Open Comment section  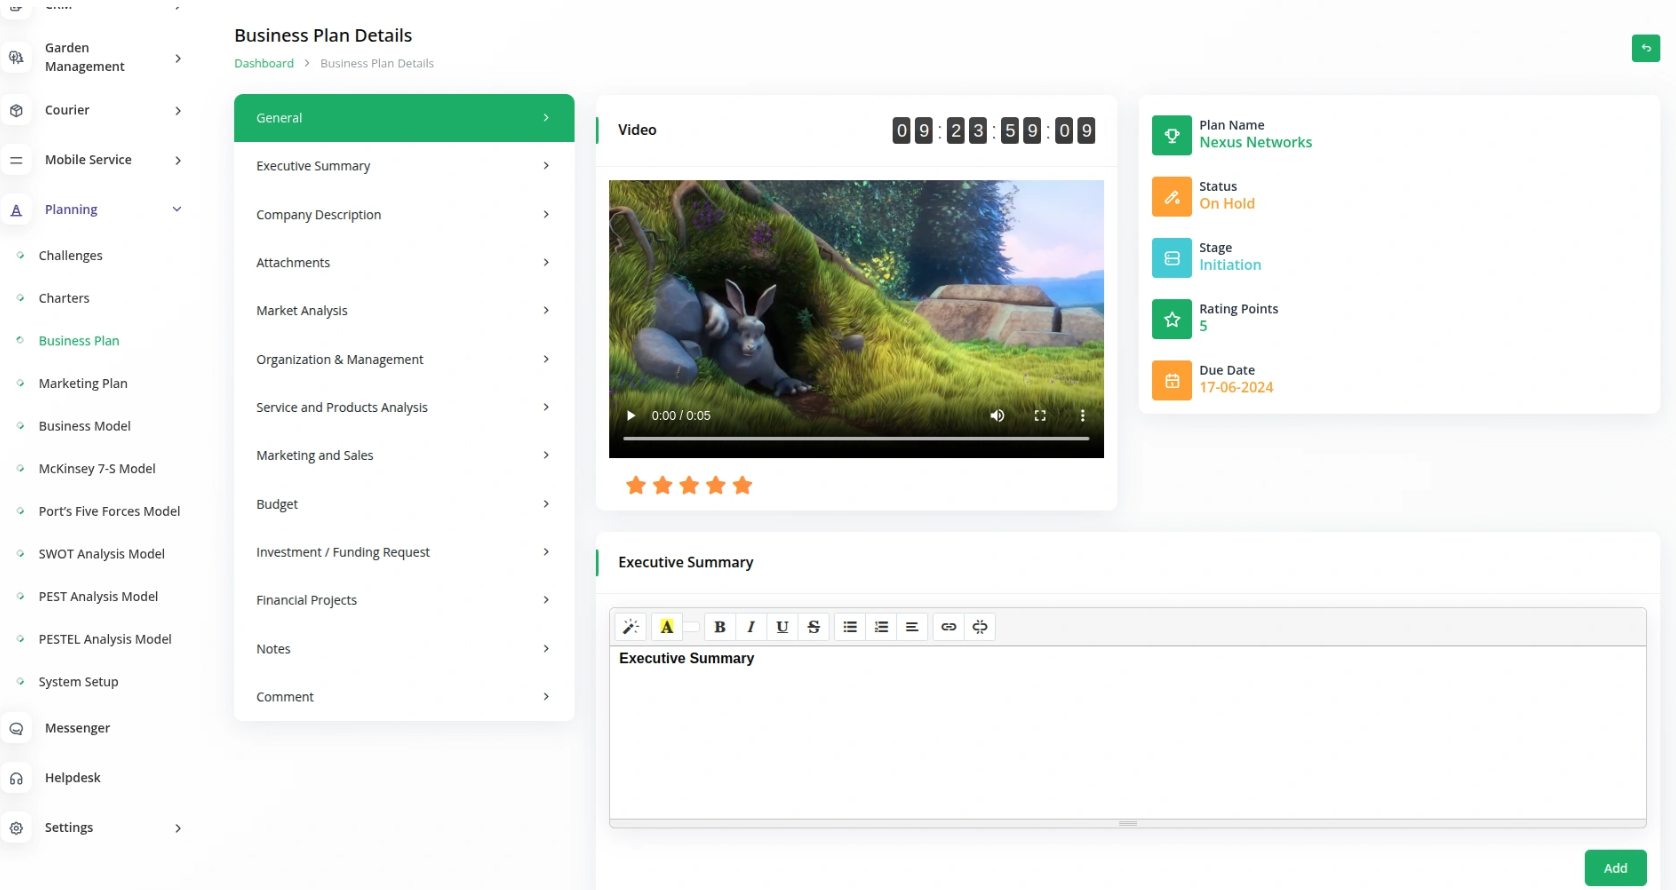click(404, 696)
